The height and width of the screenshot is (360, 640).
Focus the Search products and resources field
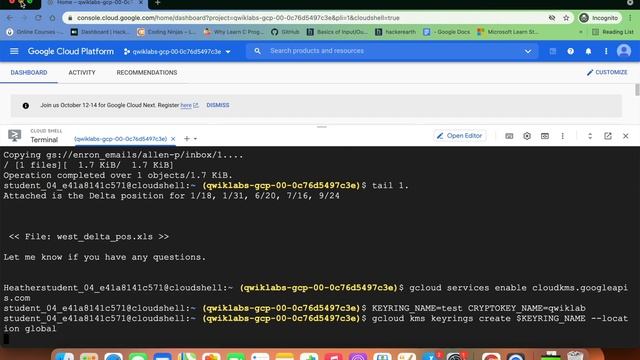click(392, 51)
